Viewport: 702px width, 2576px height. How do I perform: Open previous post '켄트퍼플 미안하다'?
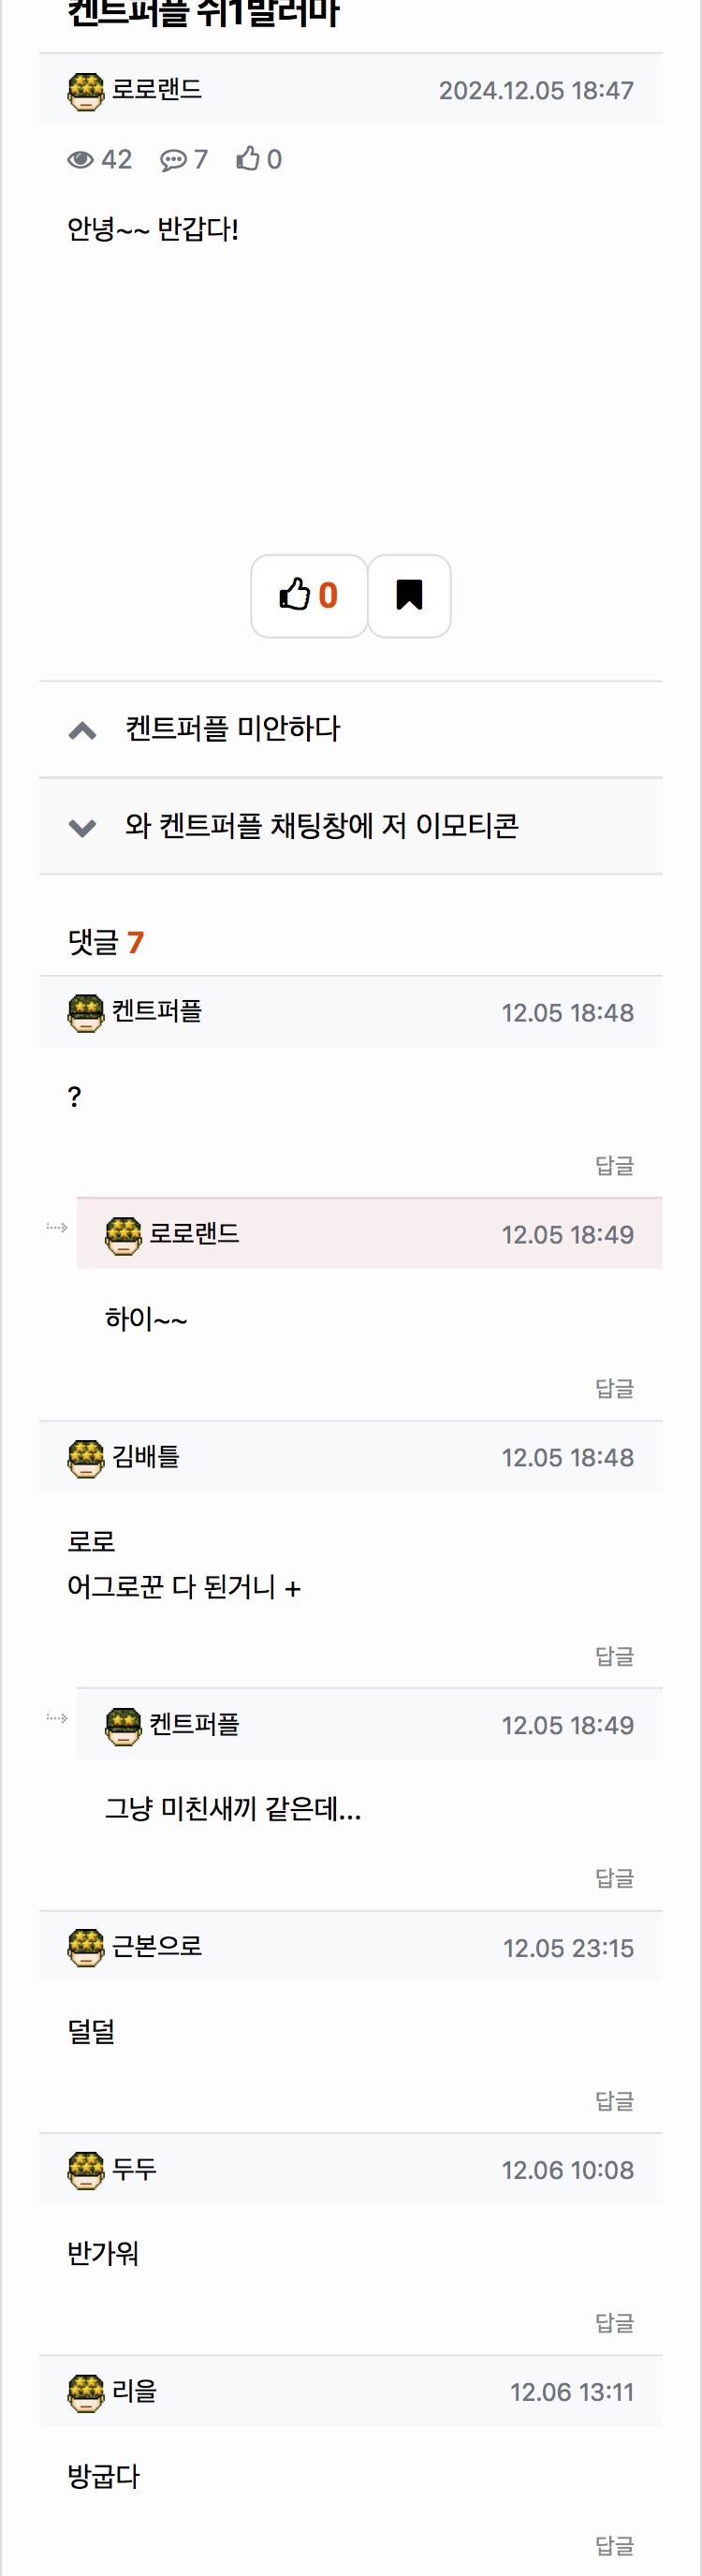click(x=232, y=729)
